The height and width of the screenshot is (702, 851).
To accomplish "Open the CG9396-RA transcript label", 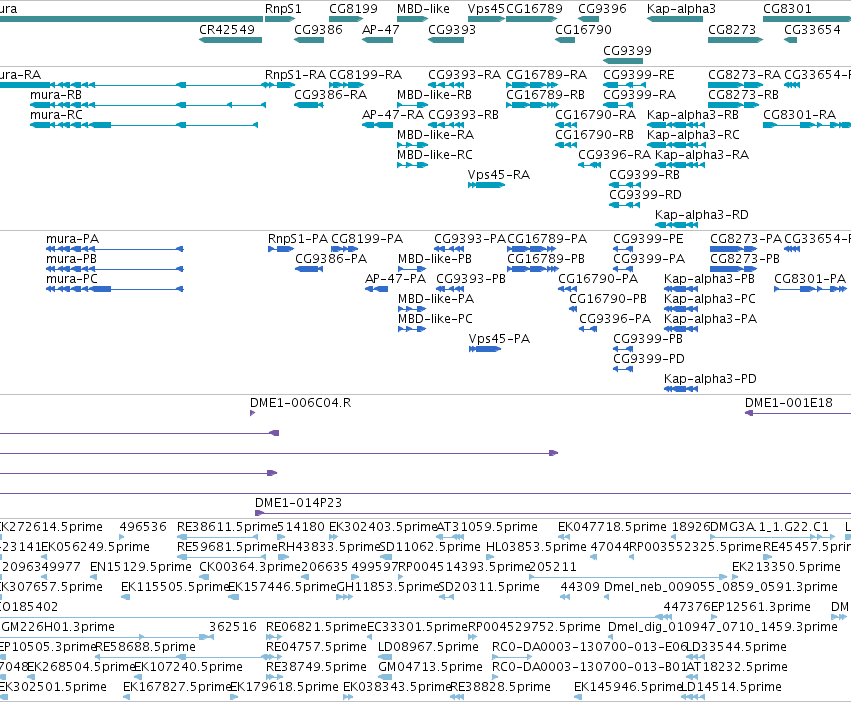I will pyautogui.click(x=614, y=155).
